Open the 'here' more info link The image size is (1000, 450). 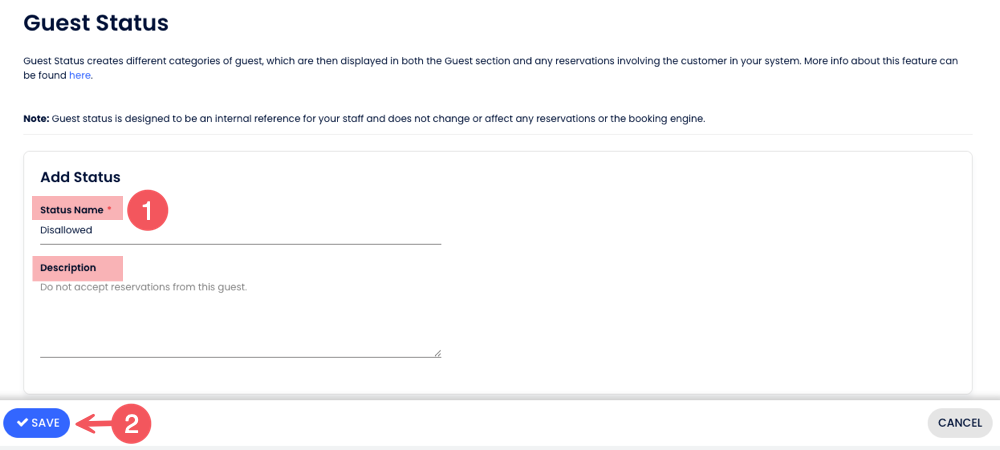(x=80, y=75)
